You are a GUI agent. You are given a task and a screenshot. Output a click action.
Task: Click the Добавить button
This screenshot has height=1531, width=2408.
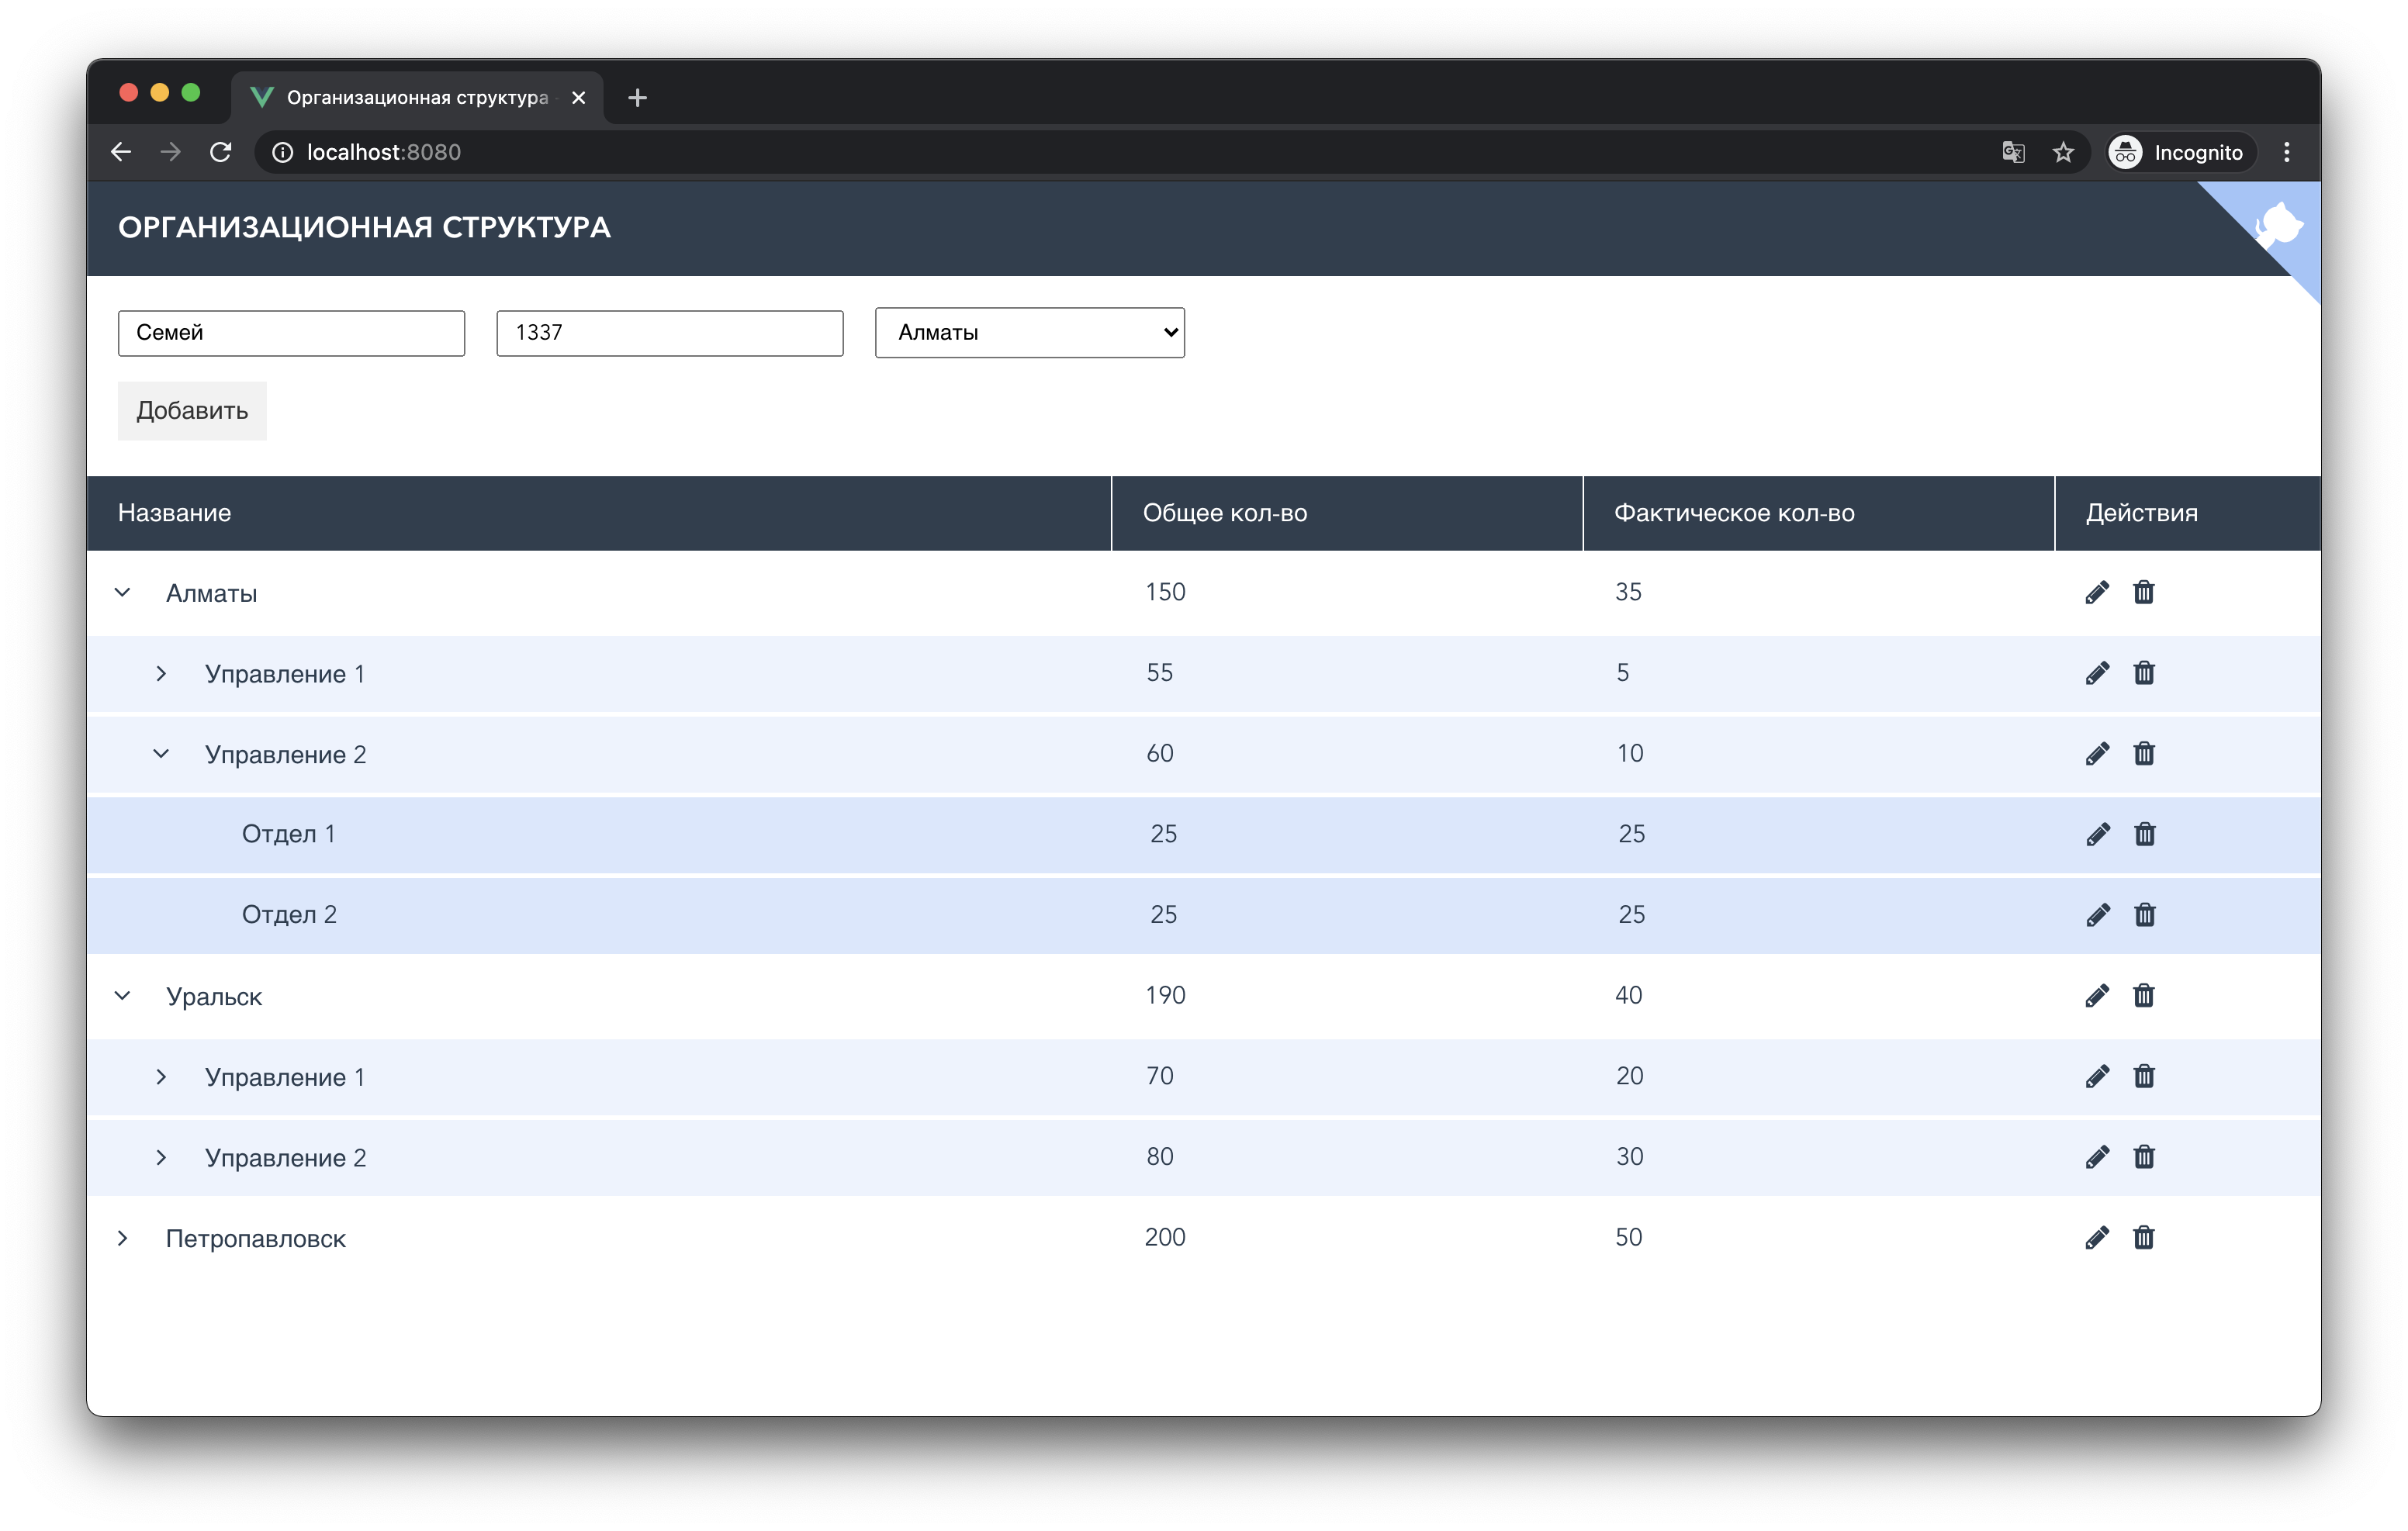[x=192, y=411]
